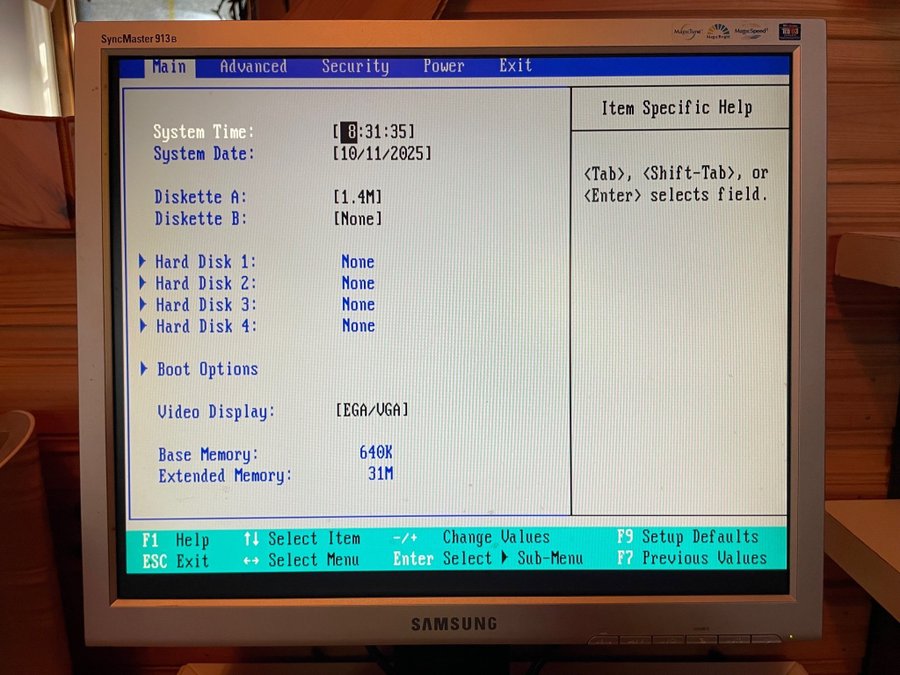Change the Video Display EGA/VGA value
This screenshot has height=675, width=900.
372,411
